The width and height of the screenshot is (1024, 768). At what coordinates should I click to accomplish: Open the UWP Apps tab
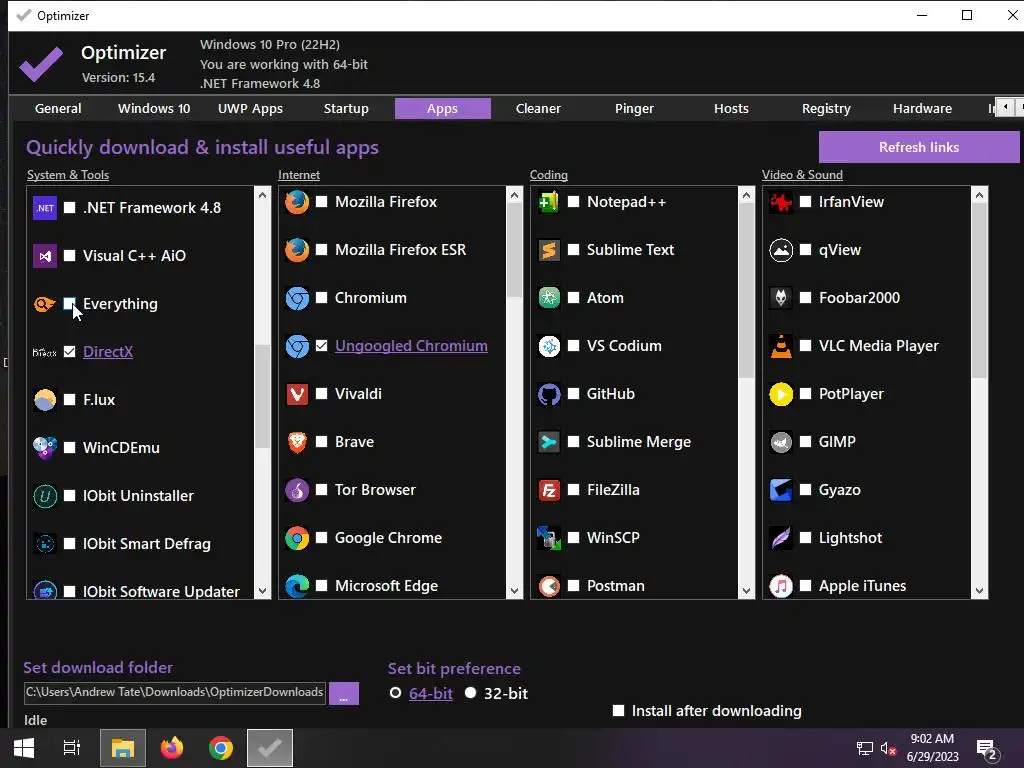point(250,108)
